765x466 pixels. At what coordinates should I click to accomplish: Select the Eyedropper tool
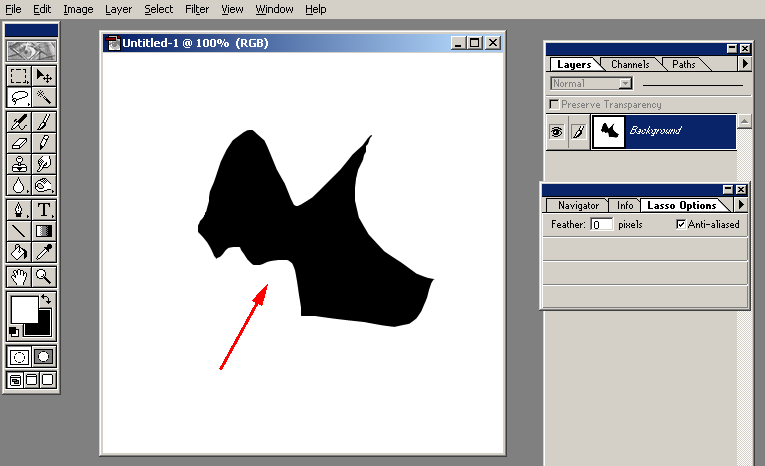tap(44, 252)
